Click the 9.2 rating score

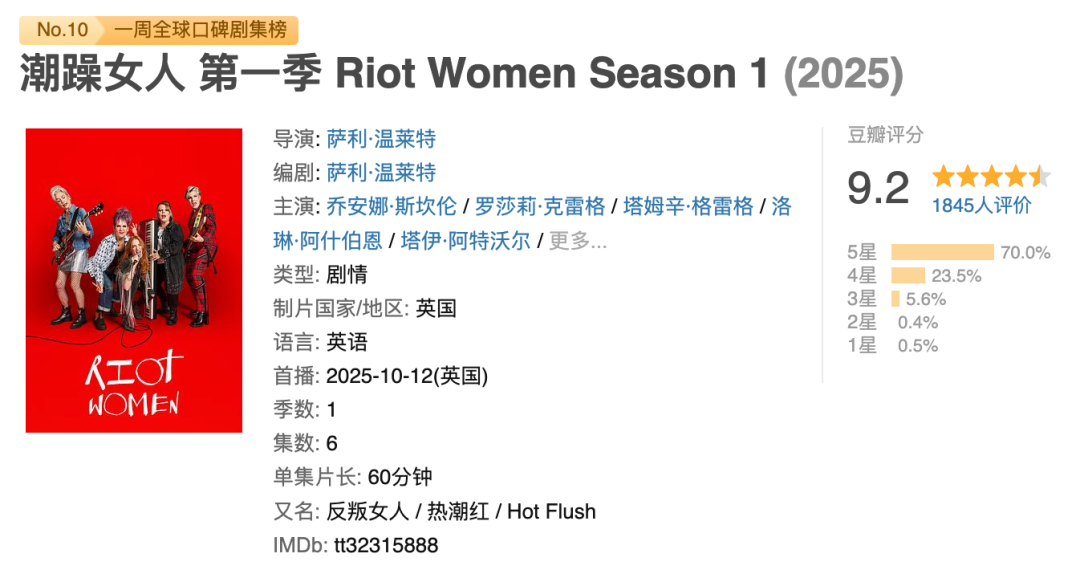point(878,188)
